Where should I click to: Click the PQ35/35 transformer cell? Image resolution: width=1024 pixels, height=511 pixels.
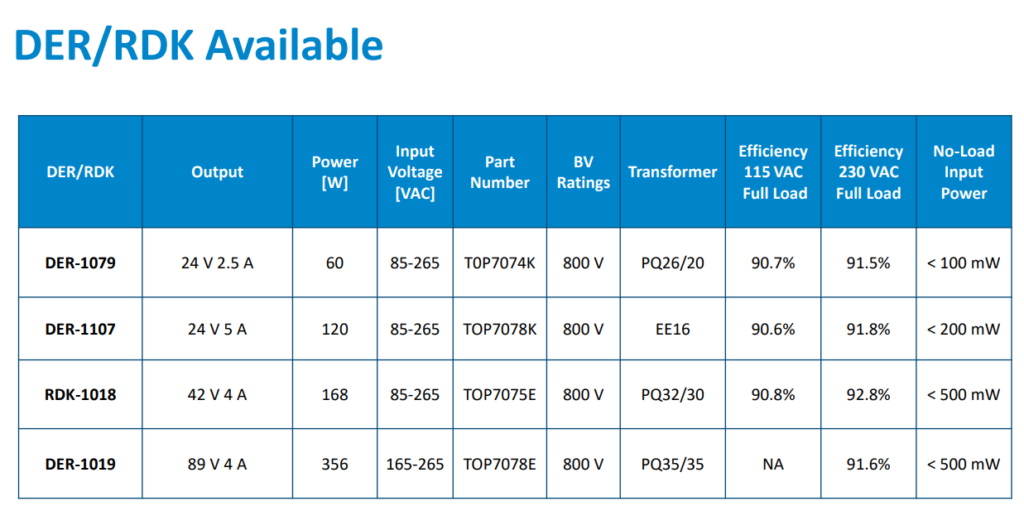(x=672, y=464)
